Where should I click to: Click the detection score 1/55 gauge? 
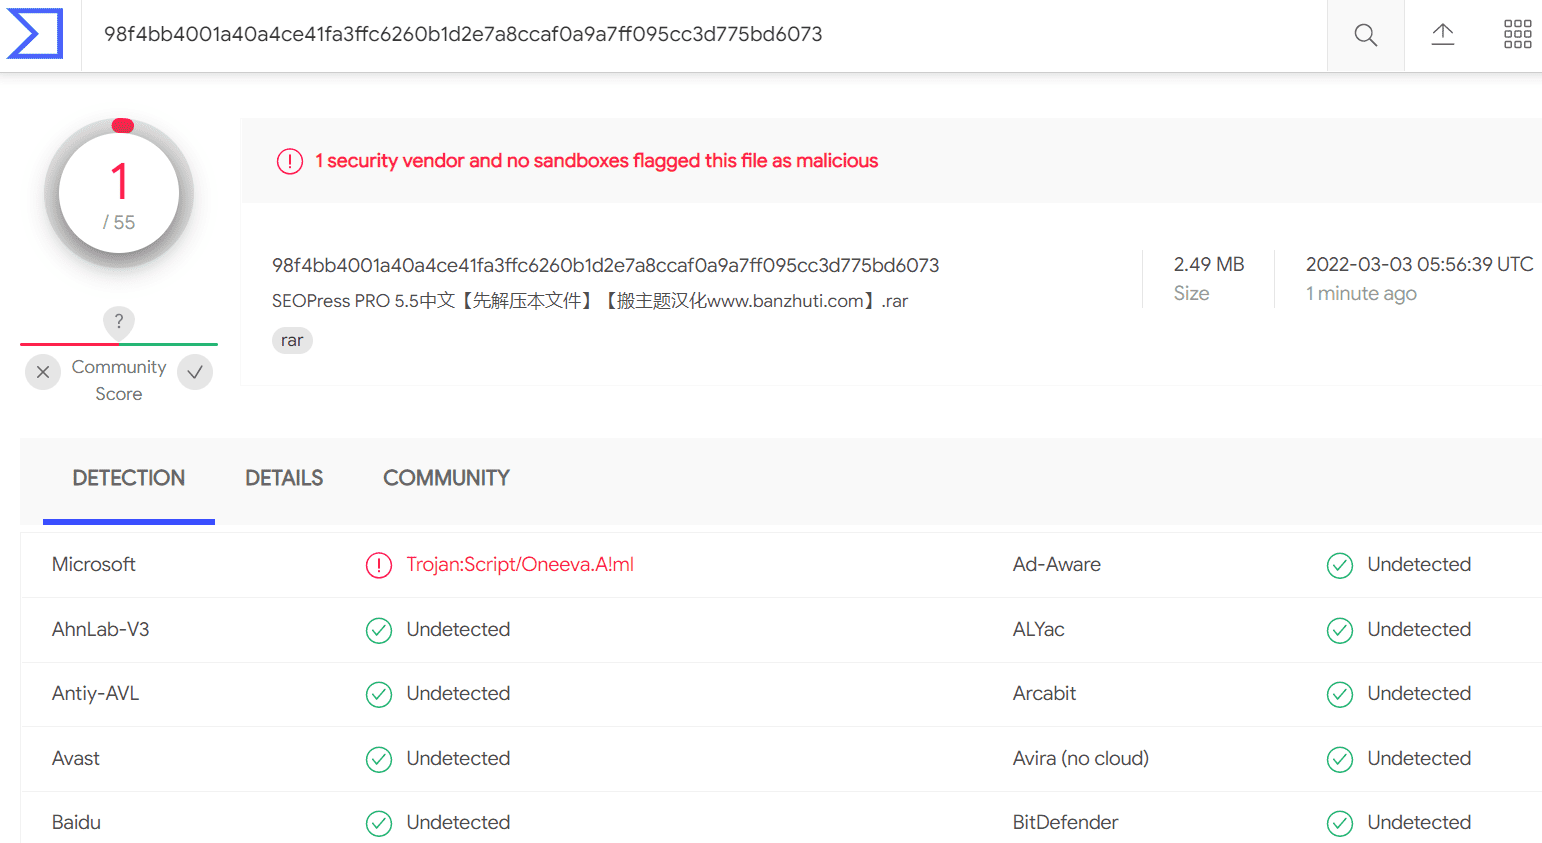click(119, 194)
